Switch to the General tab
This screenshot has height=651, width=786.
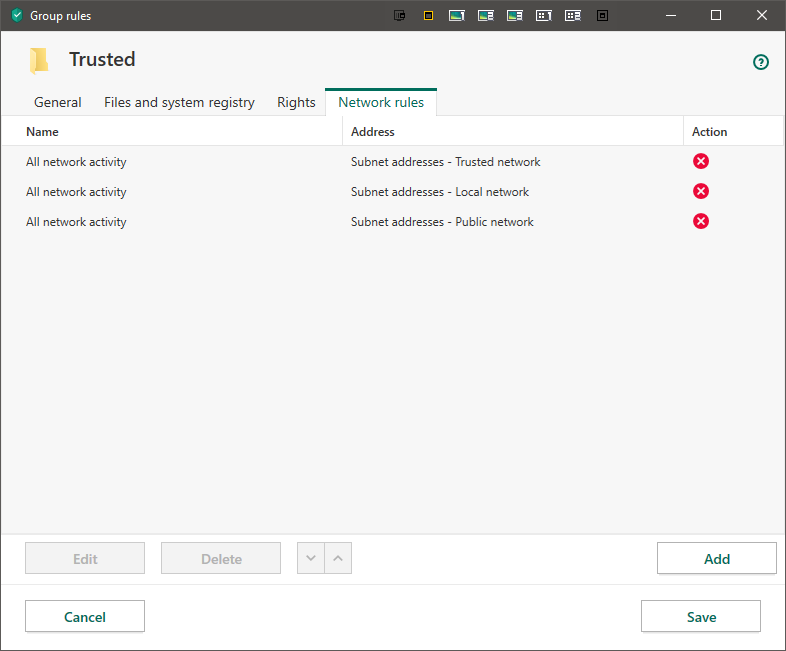pos(58,102)
